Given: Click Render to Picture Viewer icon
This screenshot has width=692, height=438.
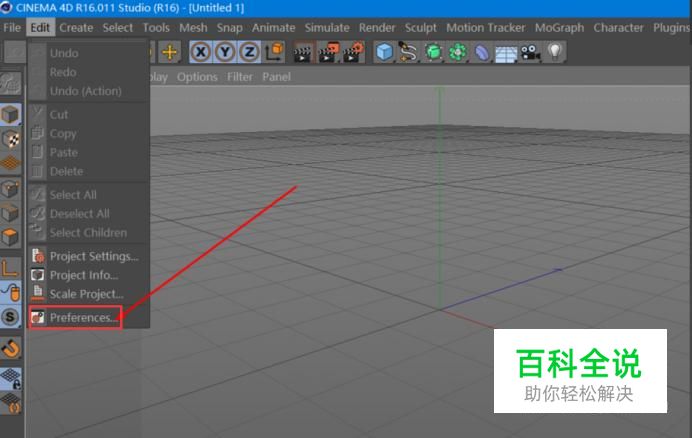Looking at the screenshot, I should tap(328, 52).
